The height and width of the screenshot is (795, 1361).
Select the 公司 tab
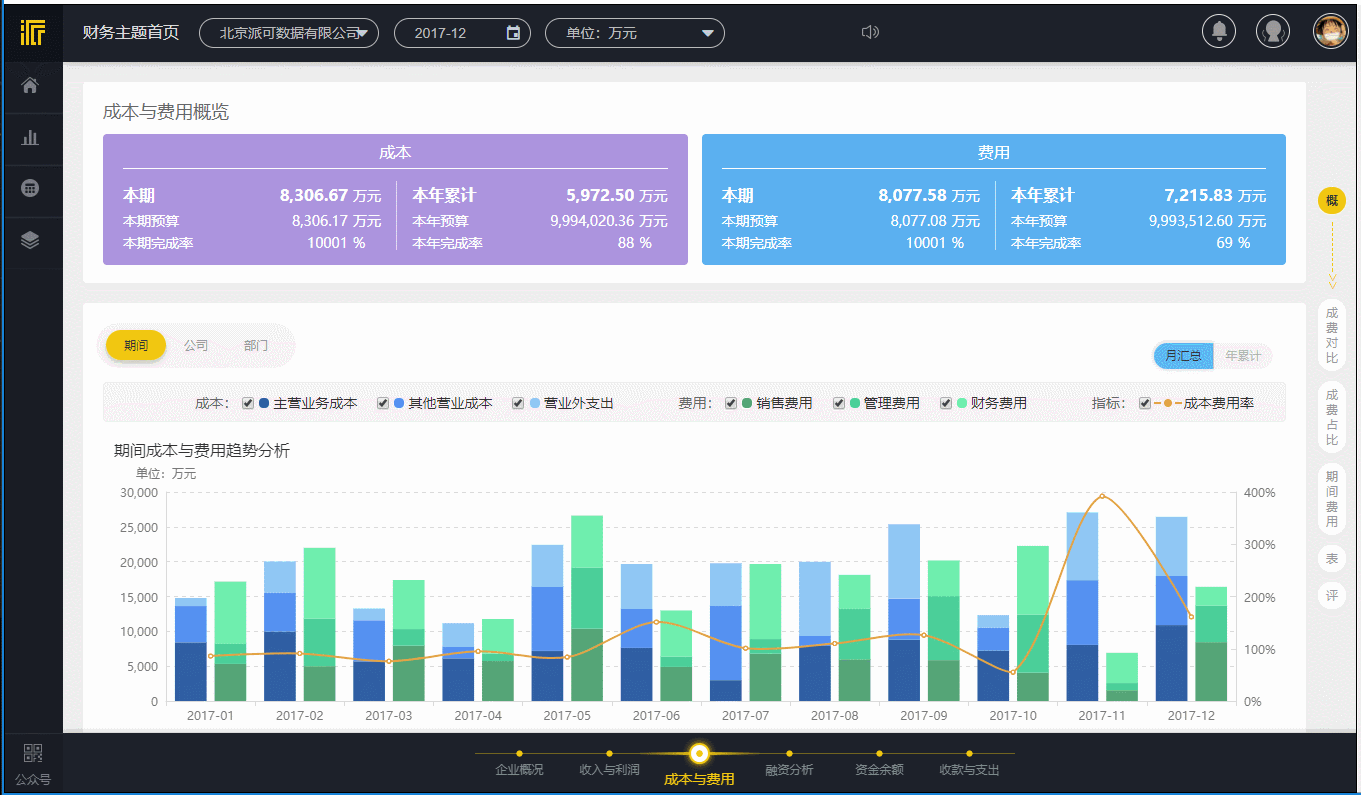point(196,345)
